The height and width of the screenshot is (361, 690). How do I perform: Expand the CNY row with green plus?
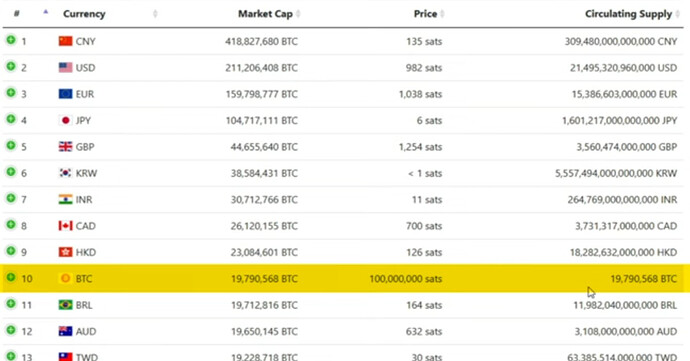(11, 40)
